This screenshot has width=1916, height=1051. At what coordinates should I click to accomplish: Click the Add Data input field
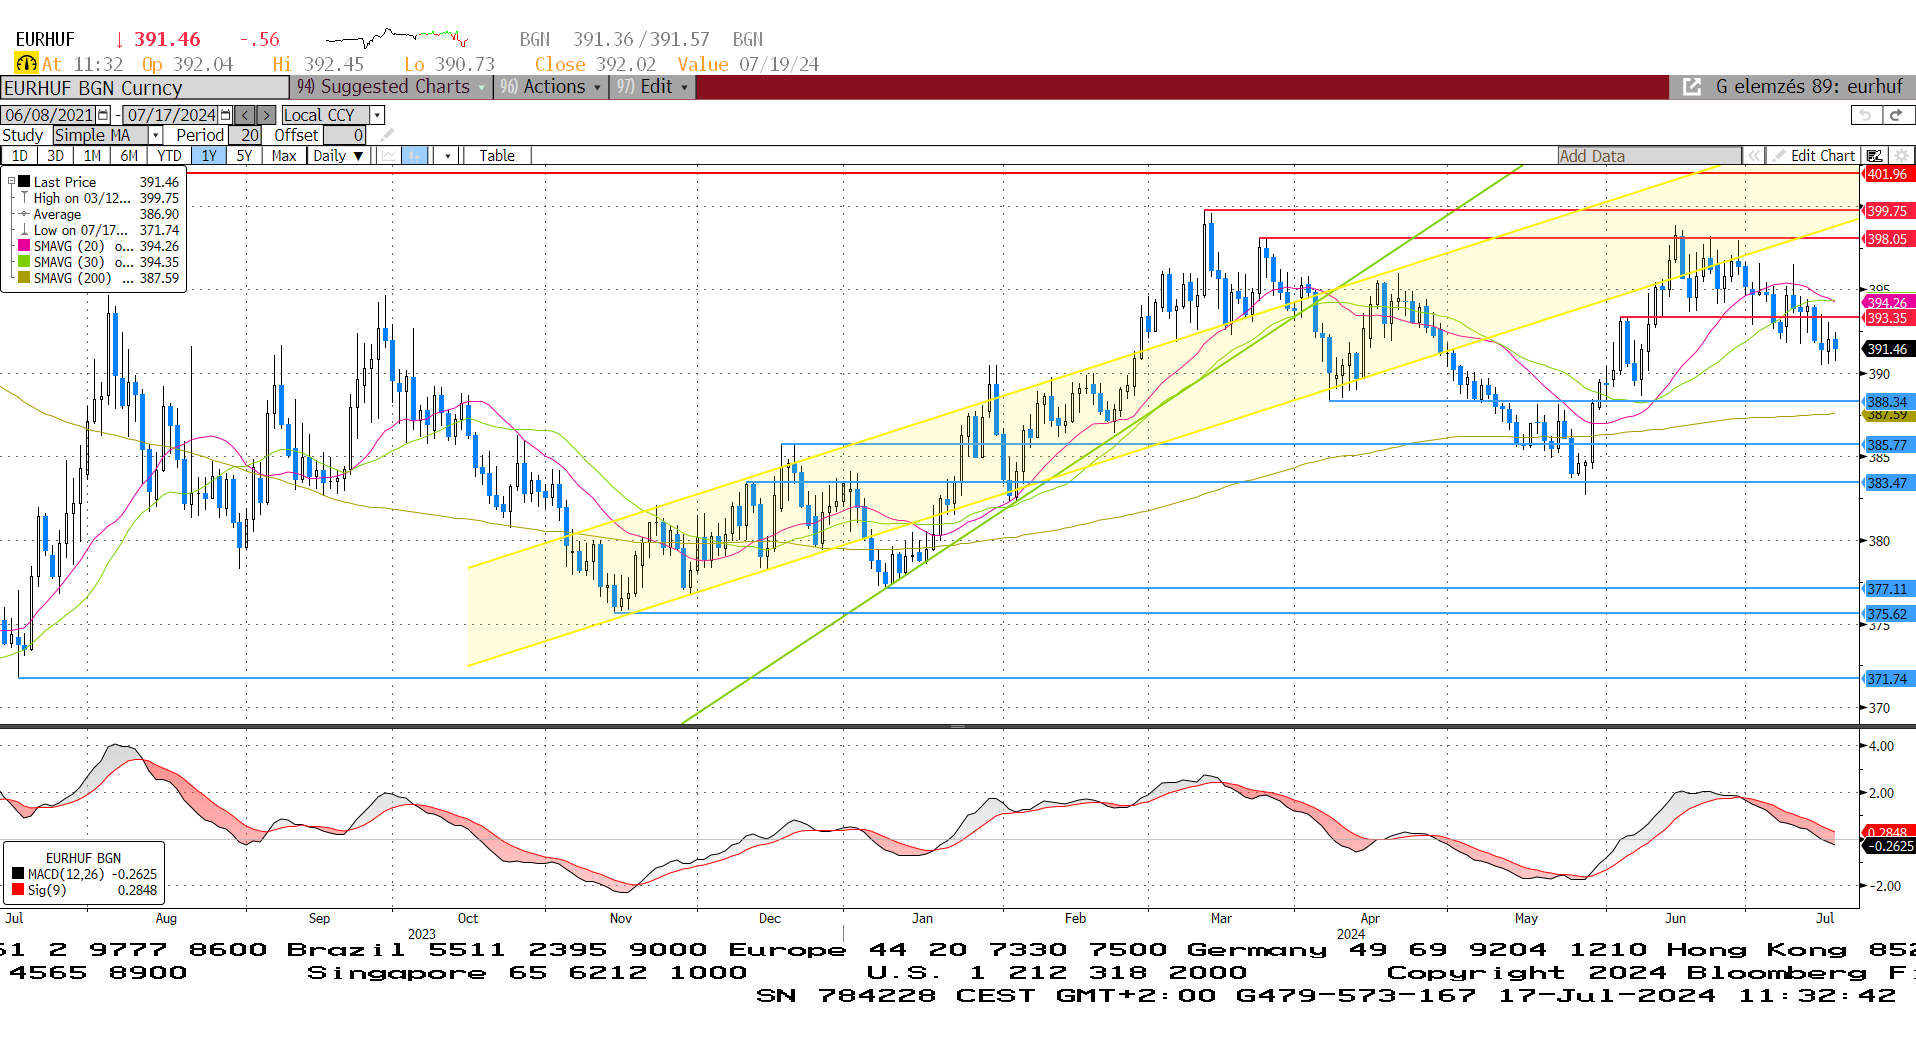(1649, 156)
